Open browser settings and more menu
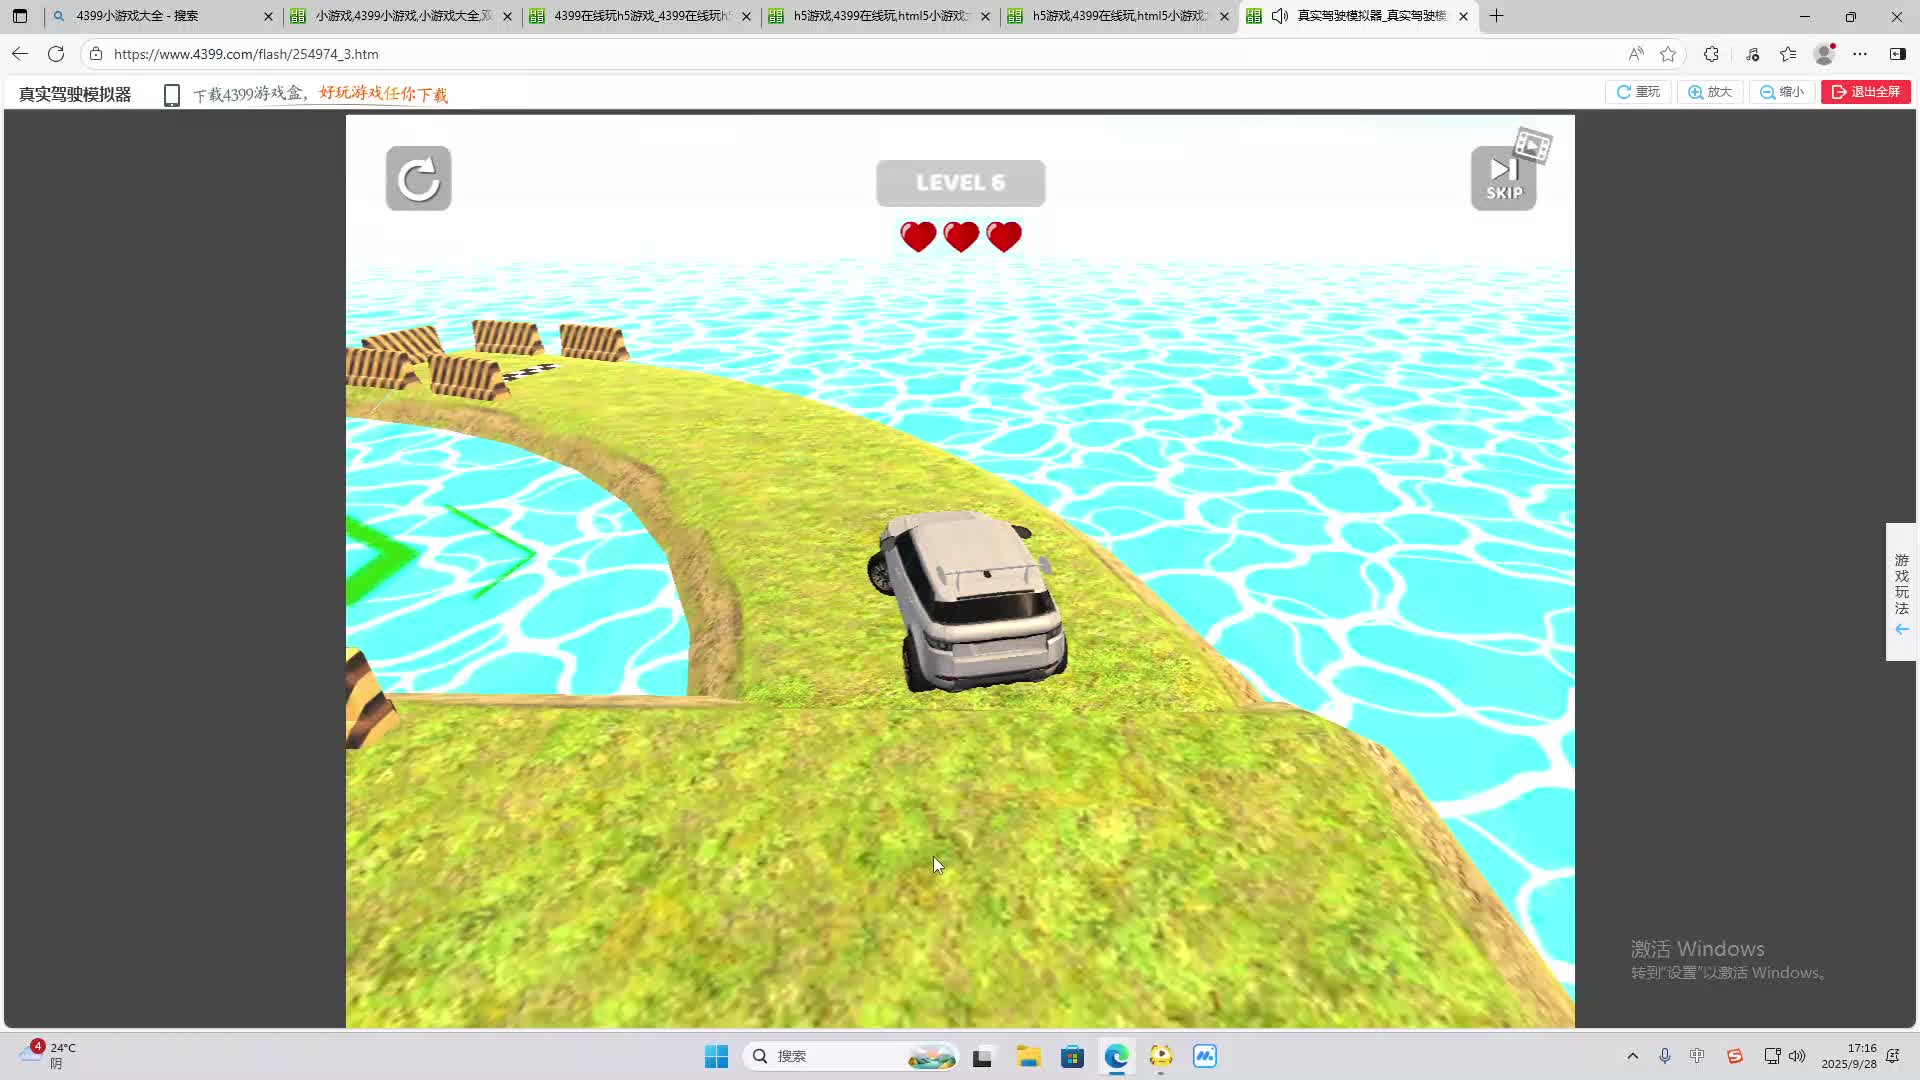The width and height of the screenshot is (1920, 1080). click(x=1859, y=54)
